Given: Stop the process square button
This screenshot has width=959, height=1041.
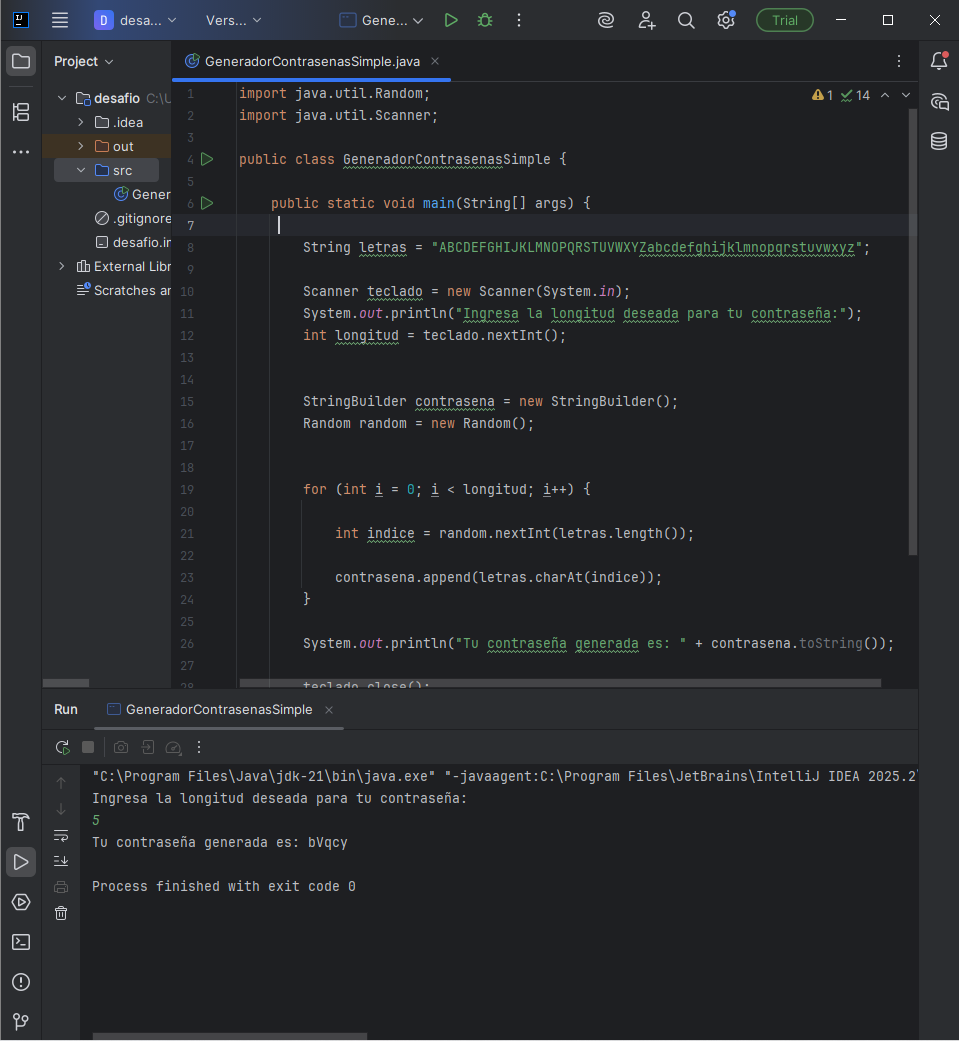Looking at the screenshot, I should click(x=88, y=748).
